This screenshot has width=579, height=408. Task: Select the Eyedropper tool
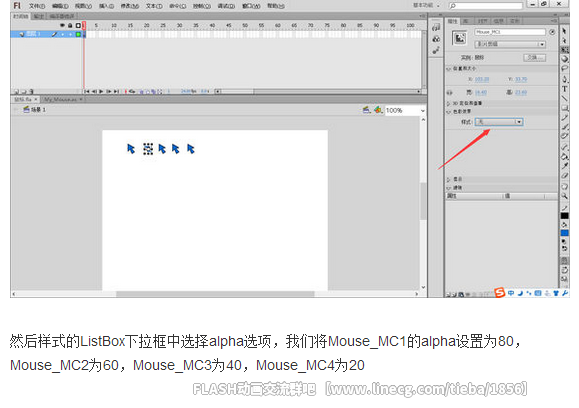[565, 166]
